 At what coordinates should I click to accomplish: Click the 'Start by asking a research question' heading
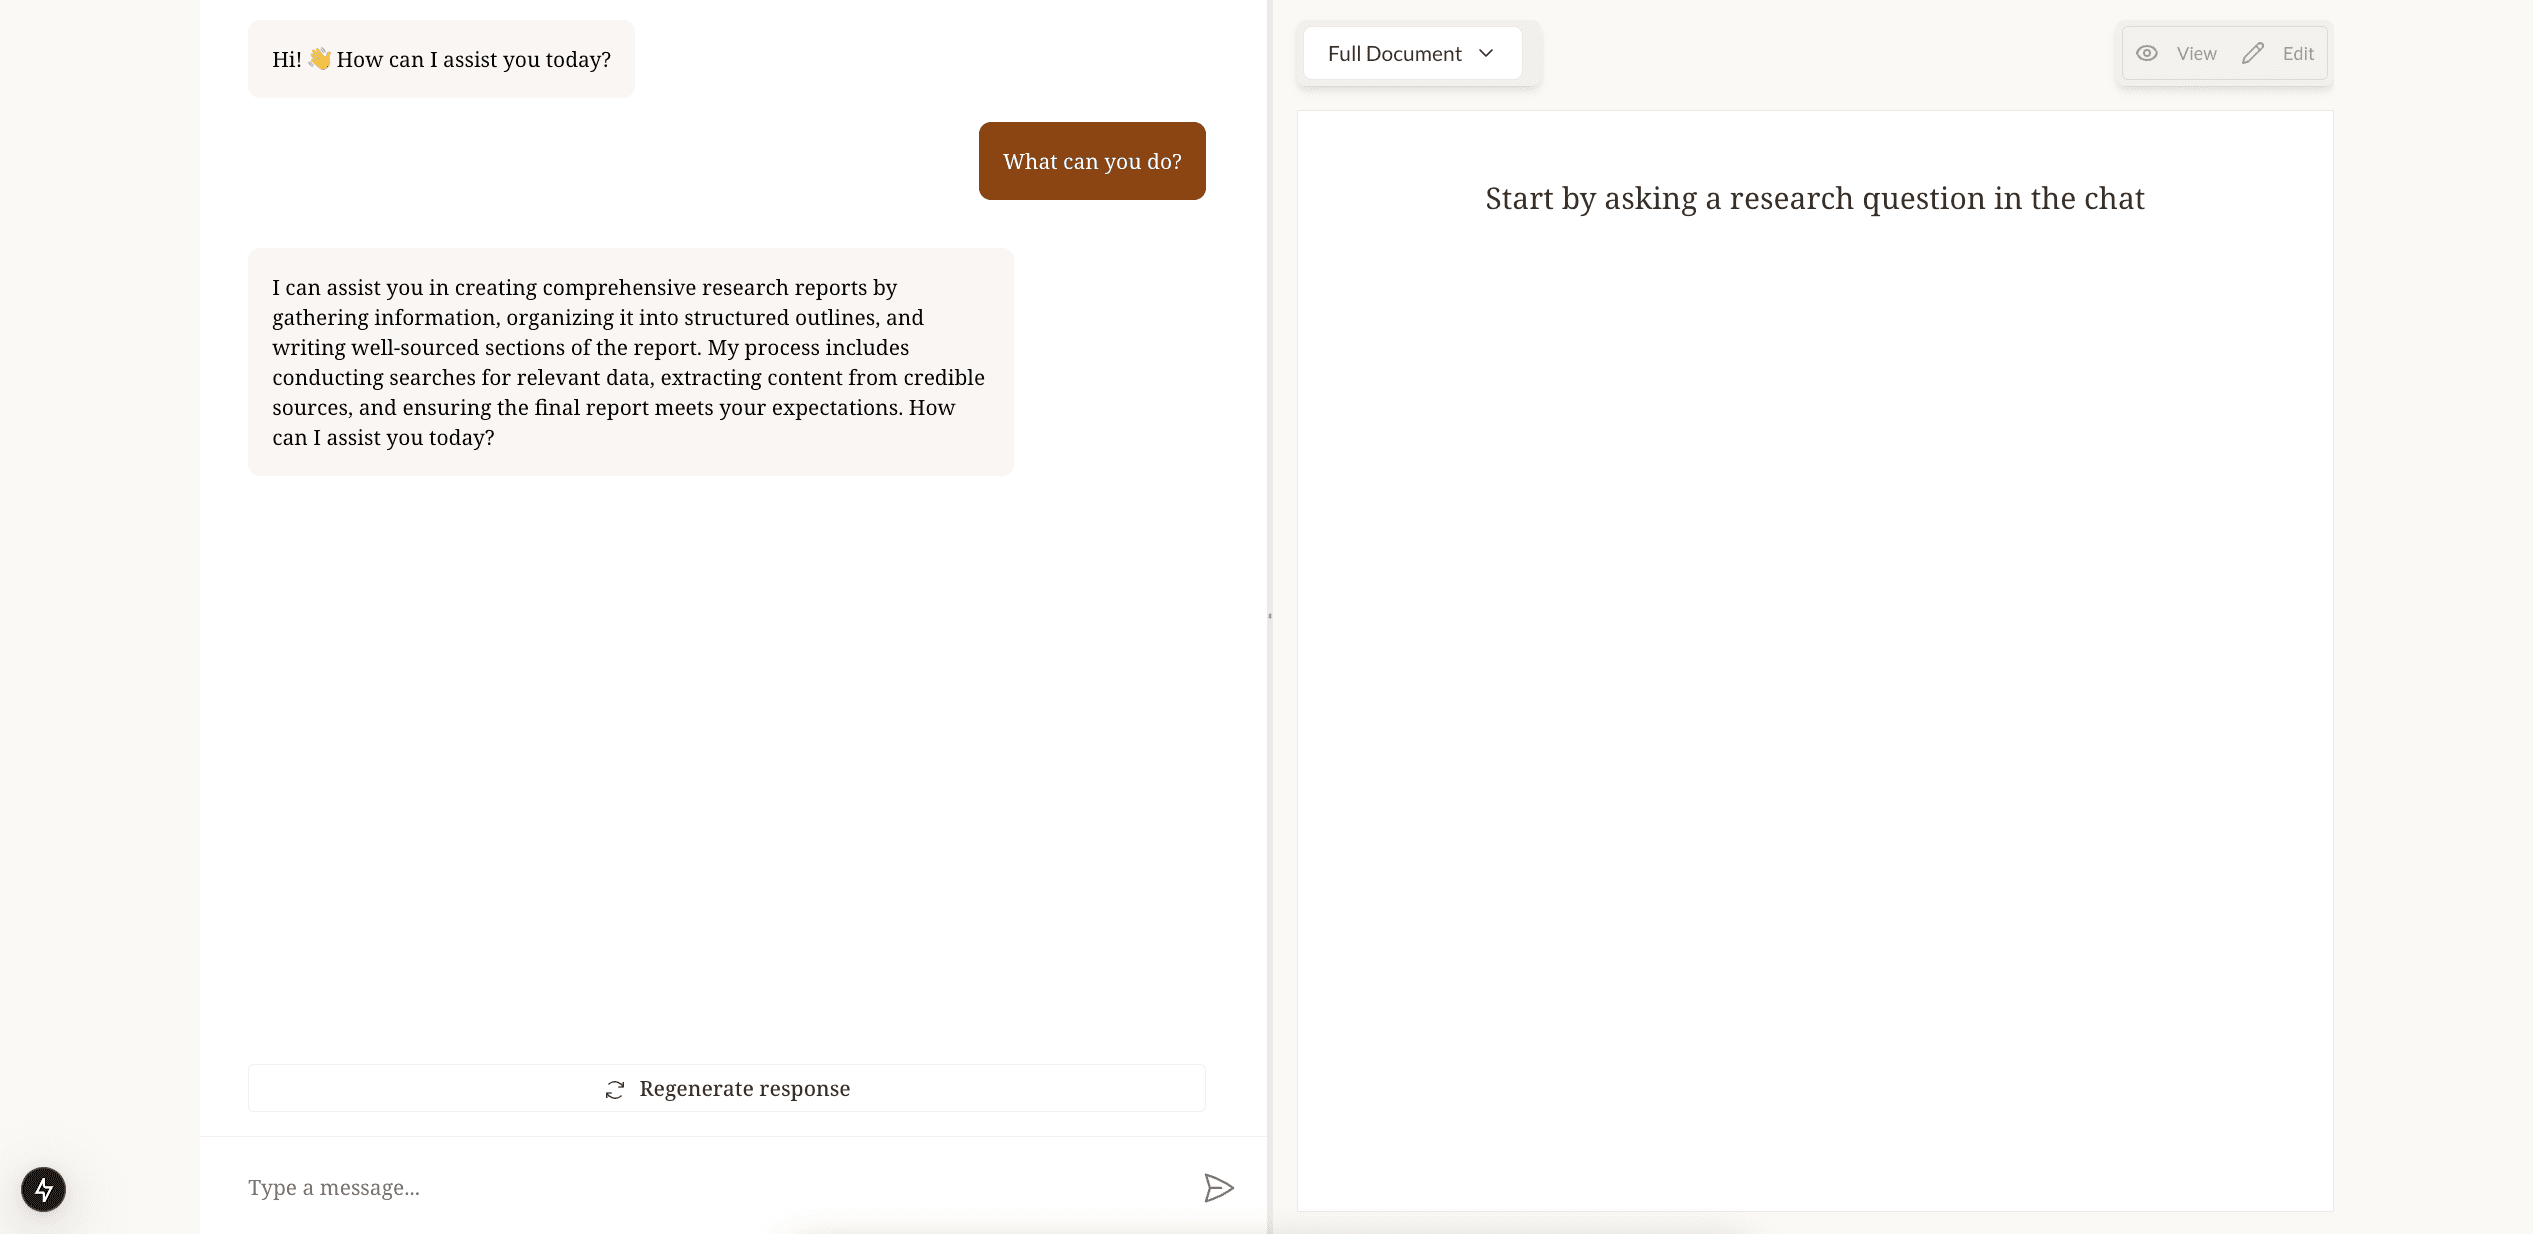click(x=1814, y=199)
